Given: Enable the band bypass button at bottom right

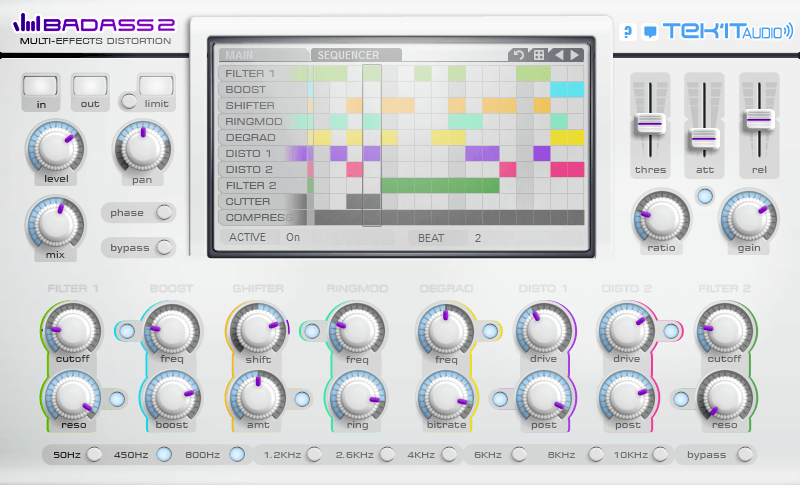Looking at the screenshot, I should click(745, 454).
